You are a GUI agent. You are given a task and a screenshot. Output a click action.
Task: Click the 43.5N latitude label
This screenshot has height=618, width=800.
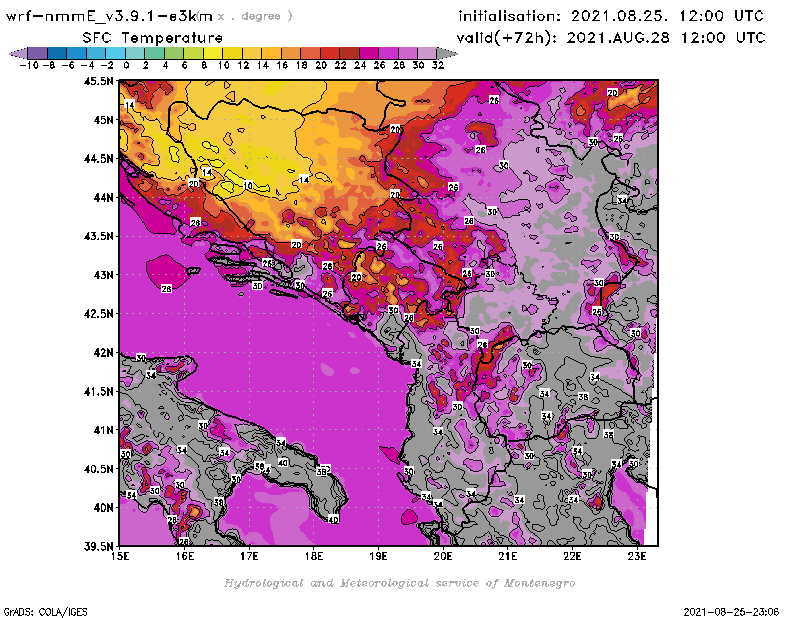pyautogui.click(x=98, y=236)
